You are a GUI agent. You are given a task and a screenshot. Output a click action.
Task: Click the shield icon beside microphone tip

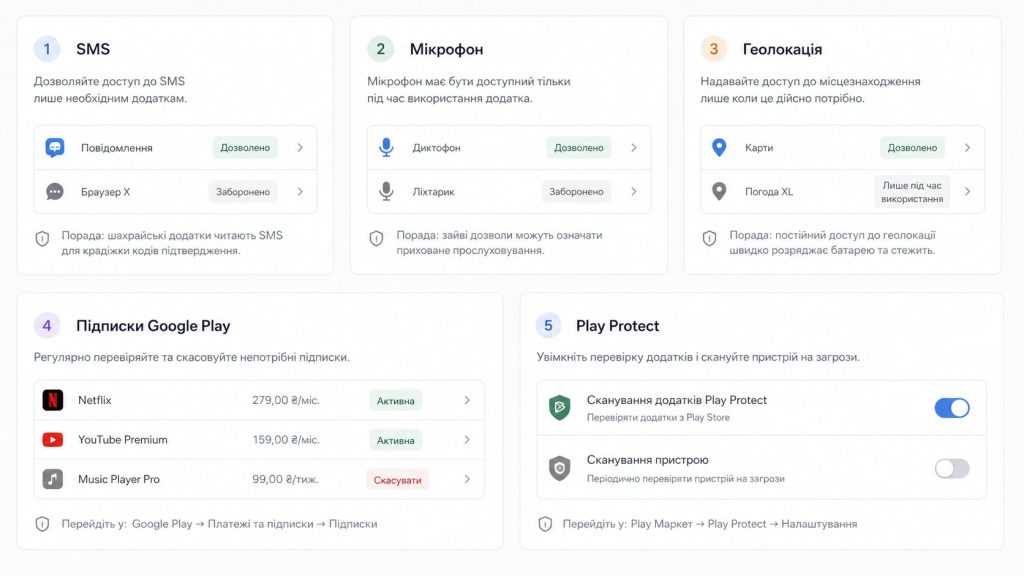coord(376,239)
